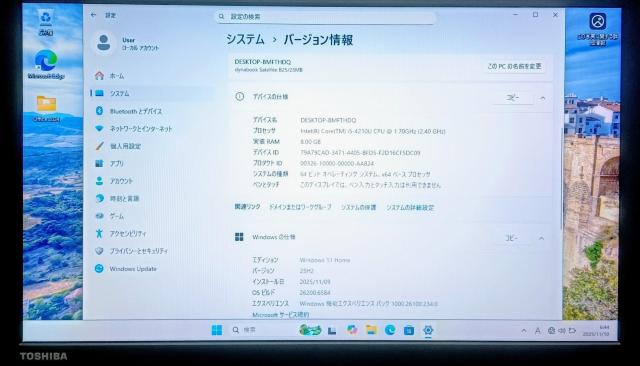Show hidden icons in the system tray
640x366 pixels.
(524, 331)
